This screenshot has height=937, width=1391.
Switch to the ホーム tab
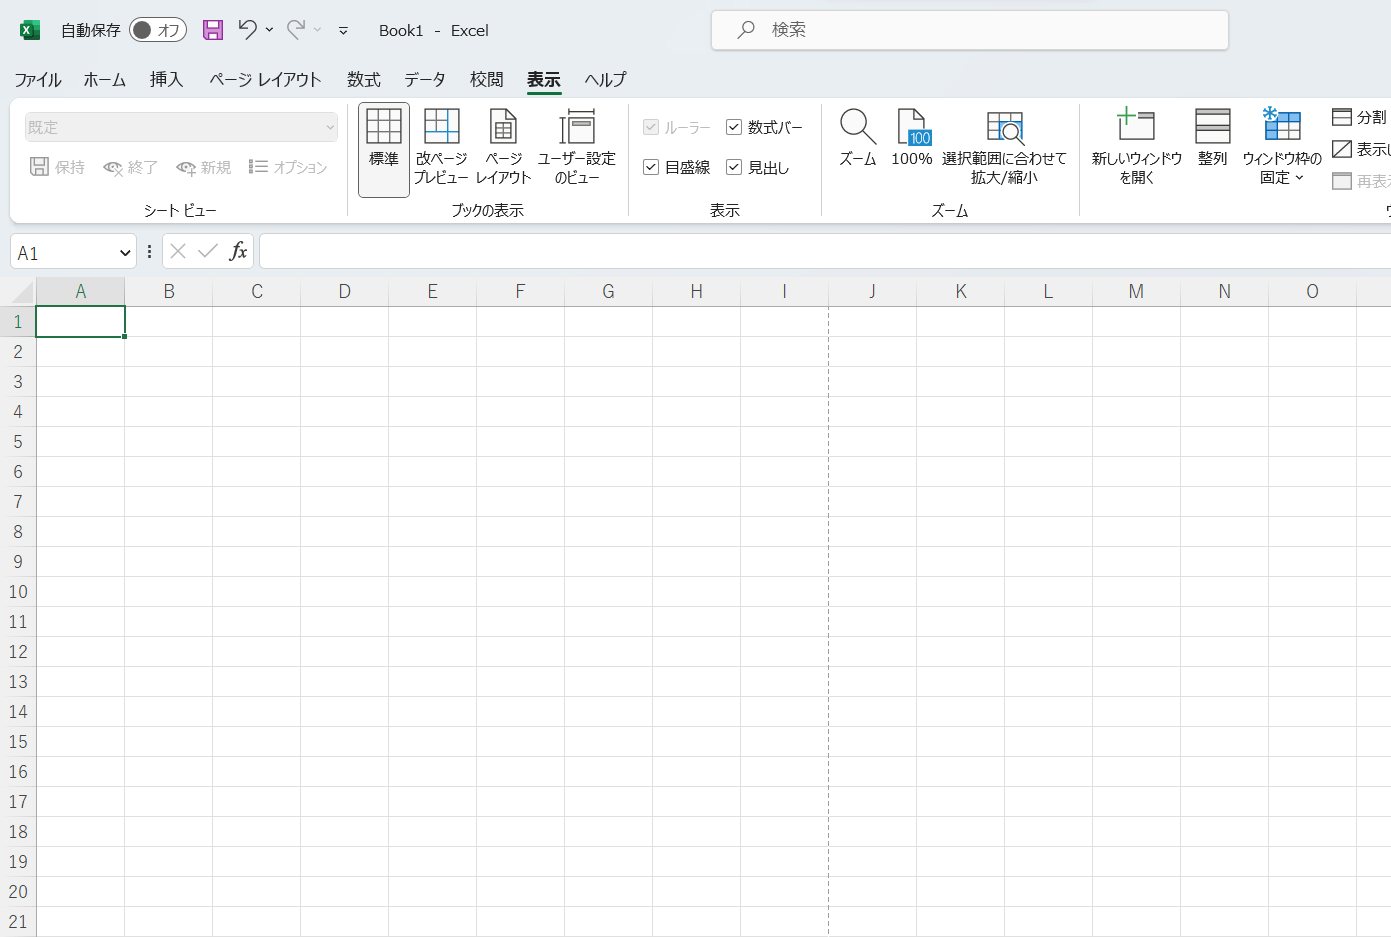[x=105, y=80]
